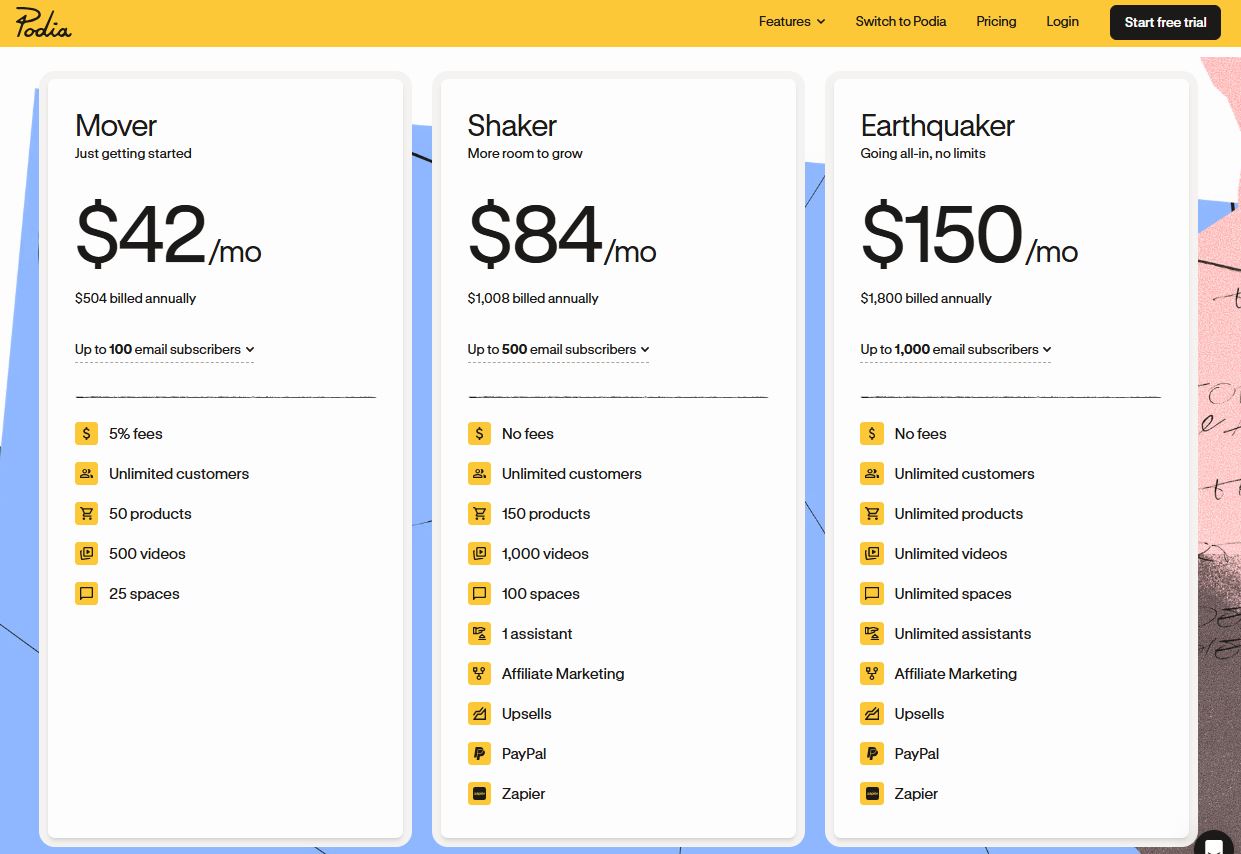Click the $150/mo price

click(970, 236)
